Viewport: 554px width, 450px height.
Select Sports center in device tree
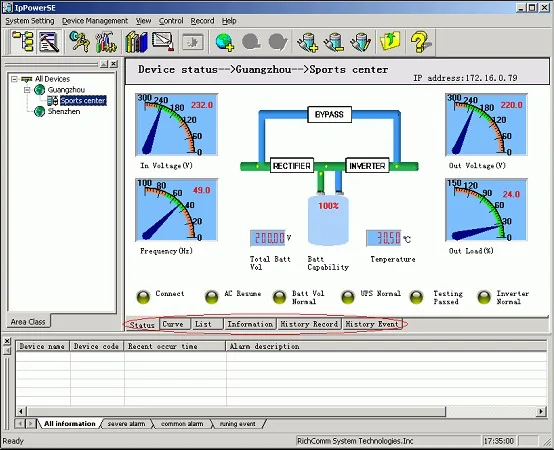[83, 101]
